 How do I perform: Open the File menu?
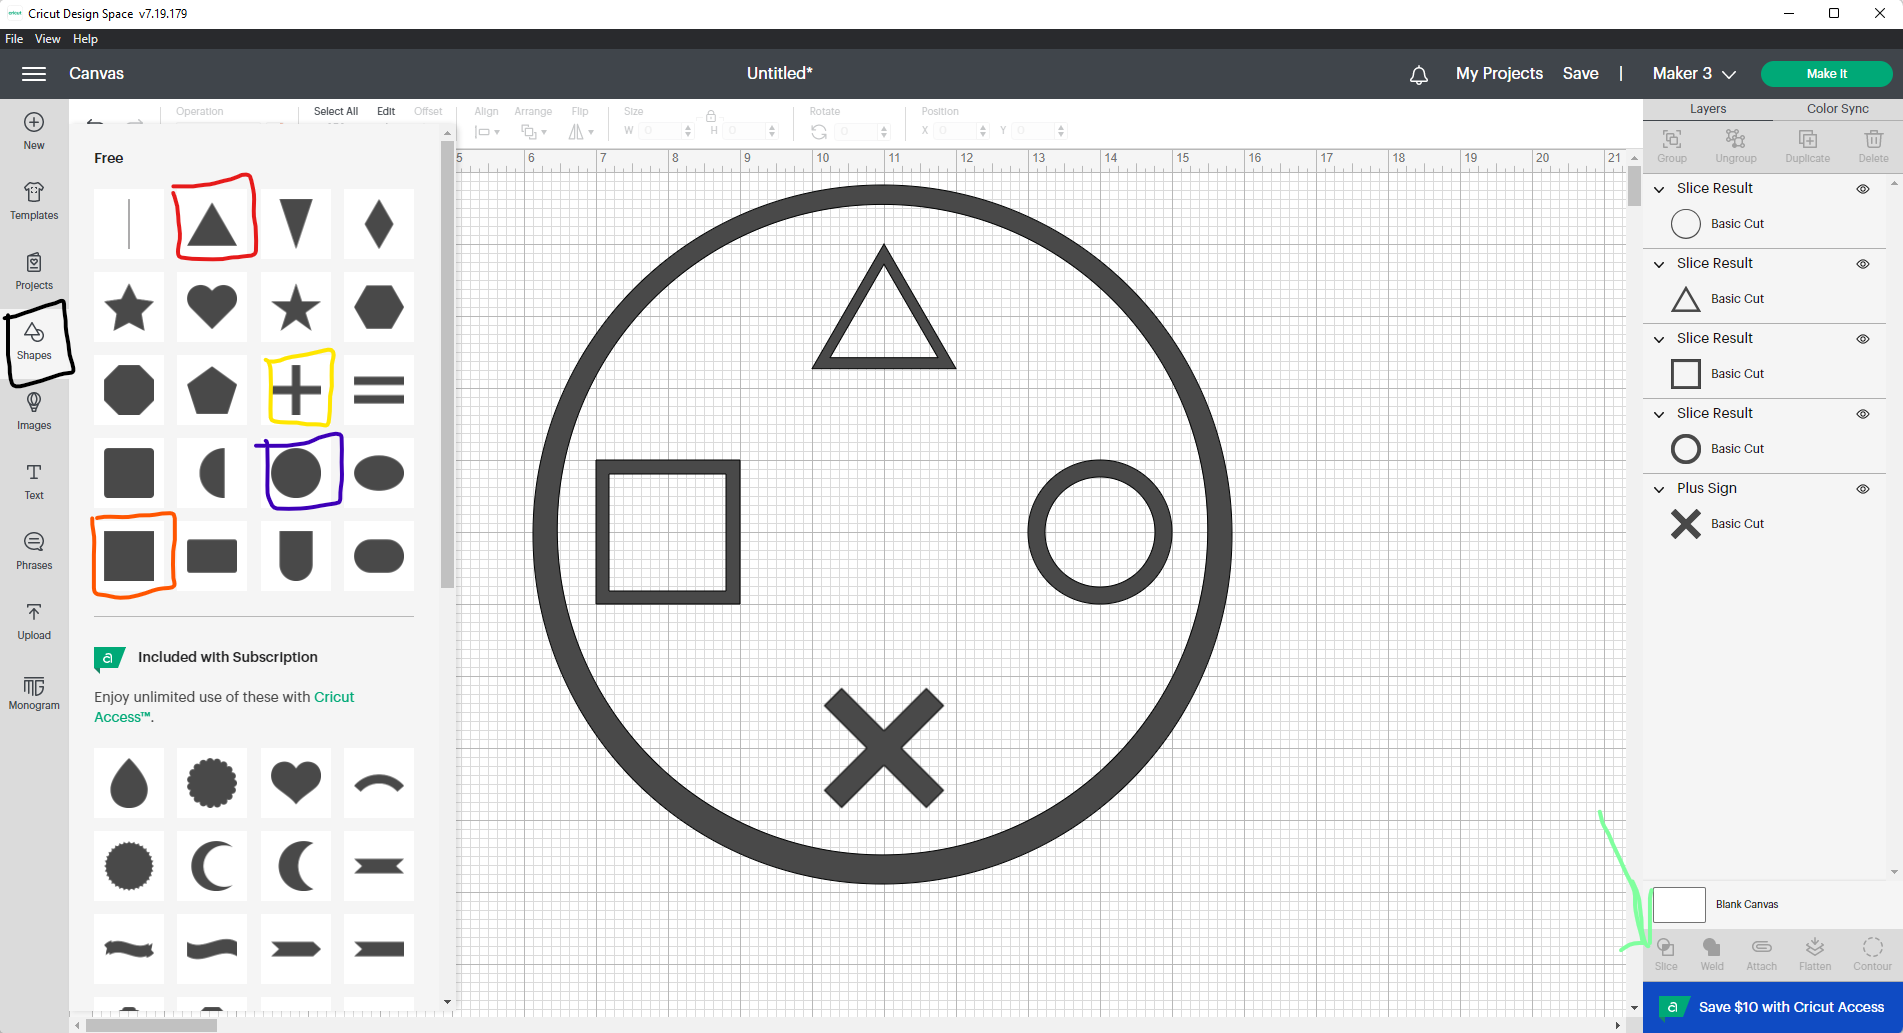[14, 39]
